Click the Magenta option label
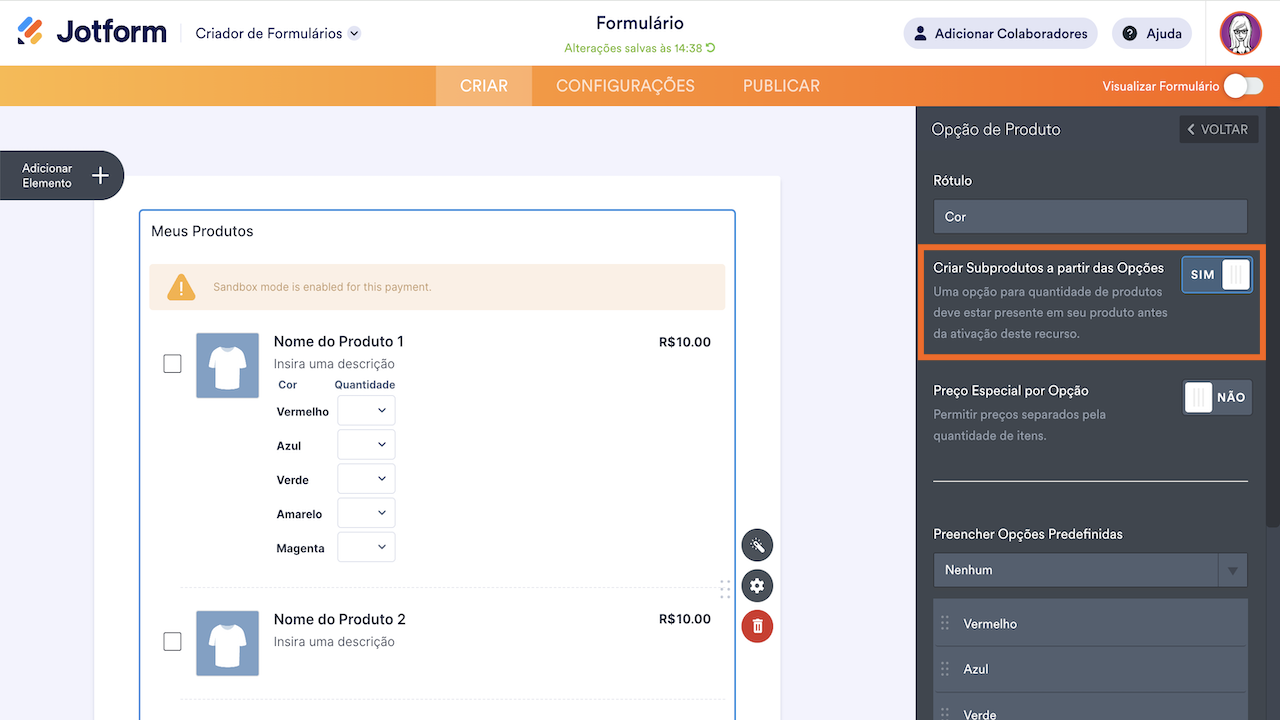 (x=300, y=548)
